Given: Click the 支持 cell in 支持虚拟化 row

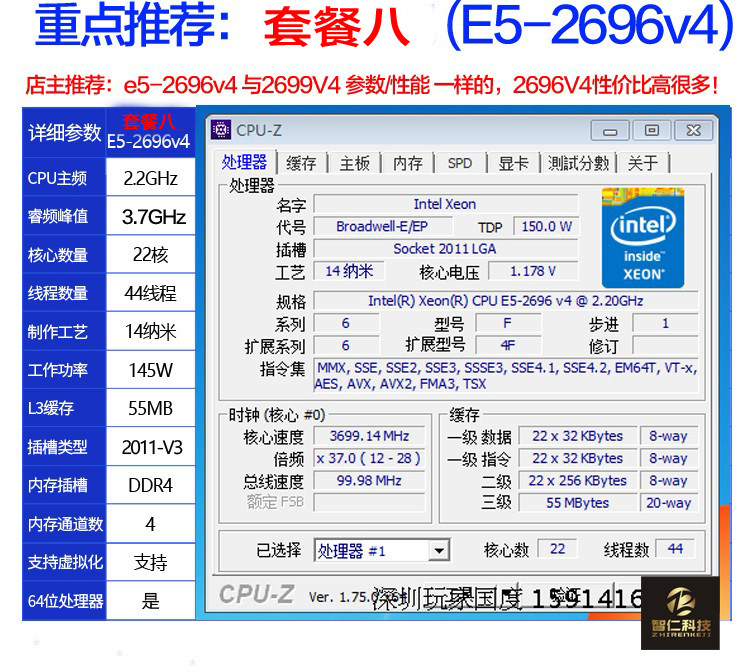Looking at the screenshot, I should 150,562.
